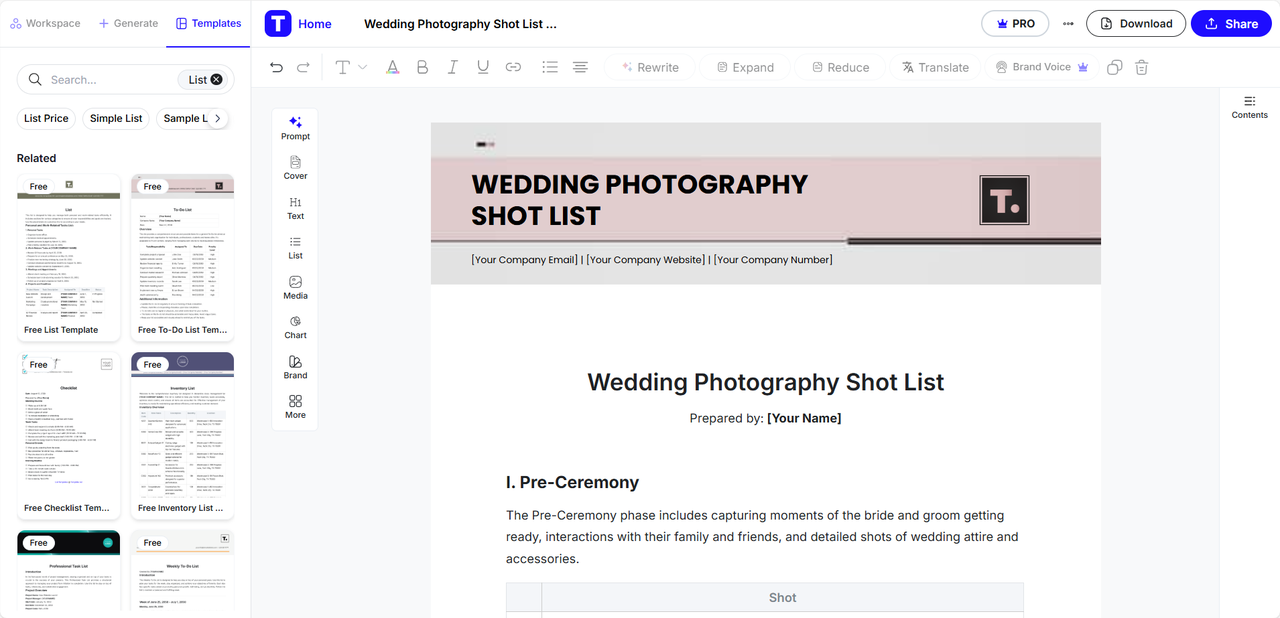The width and height of the screenshot is (1280, 618).
Task: Click the Related section label
Action: (36, 158)
